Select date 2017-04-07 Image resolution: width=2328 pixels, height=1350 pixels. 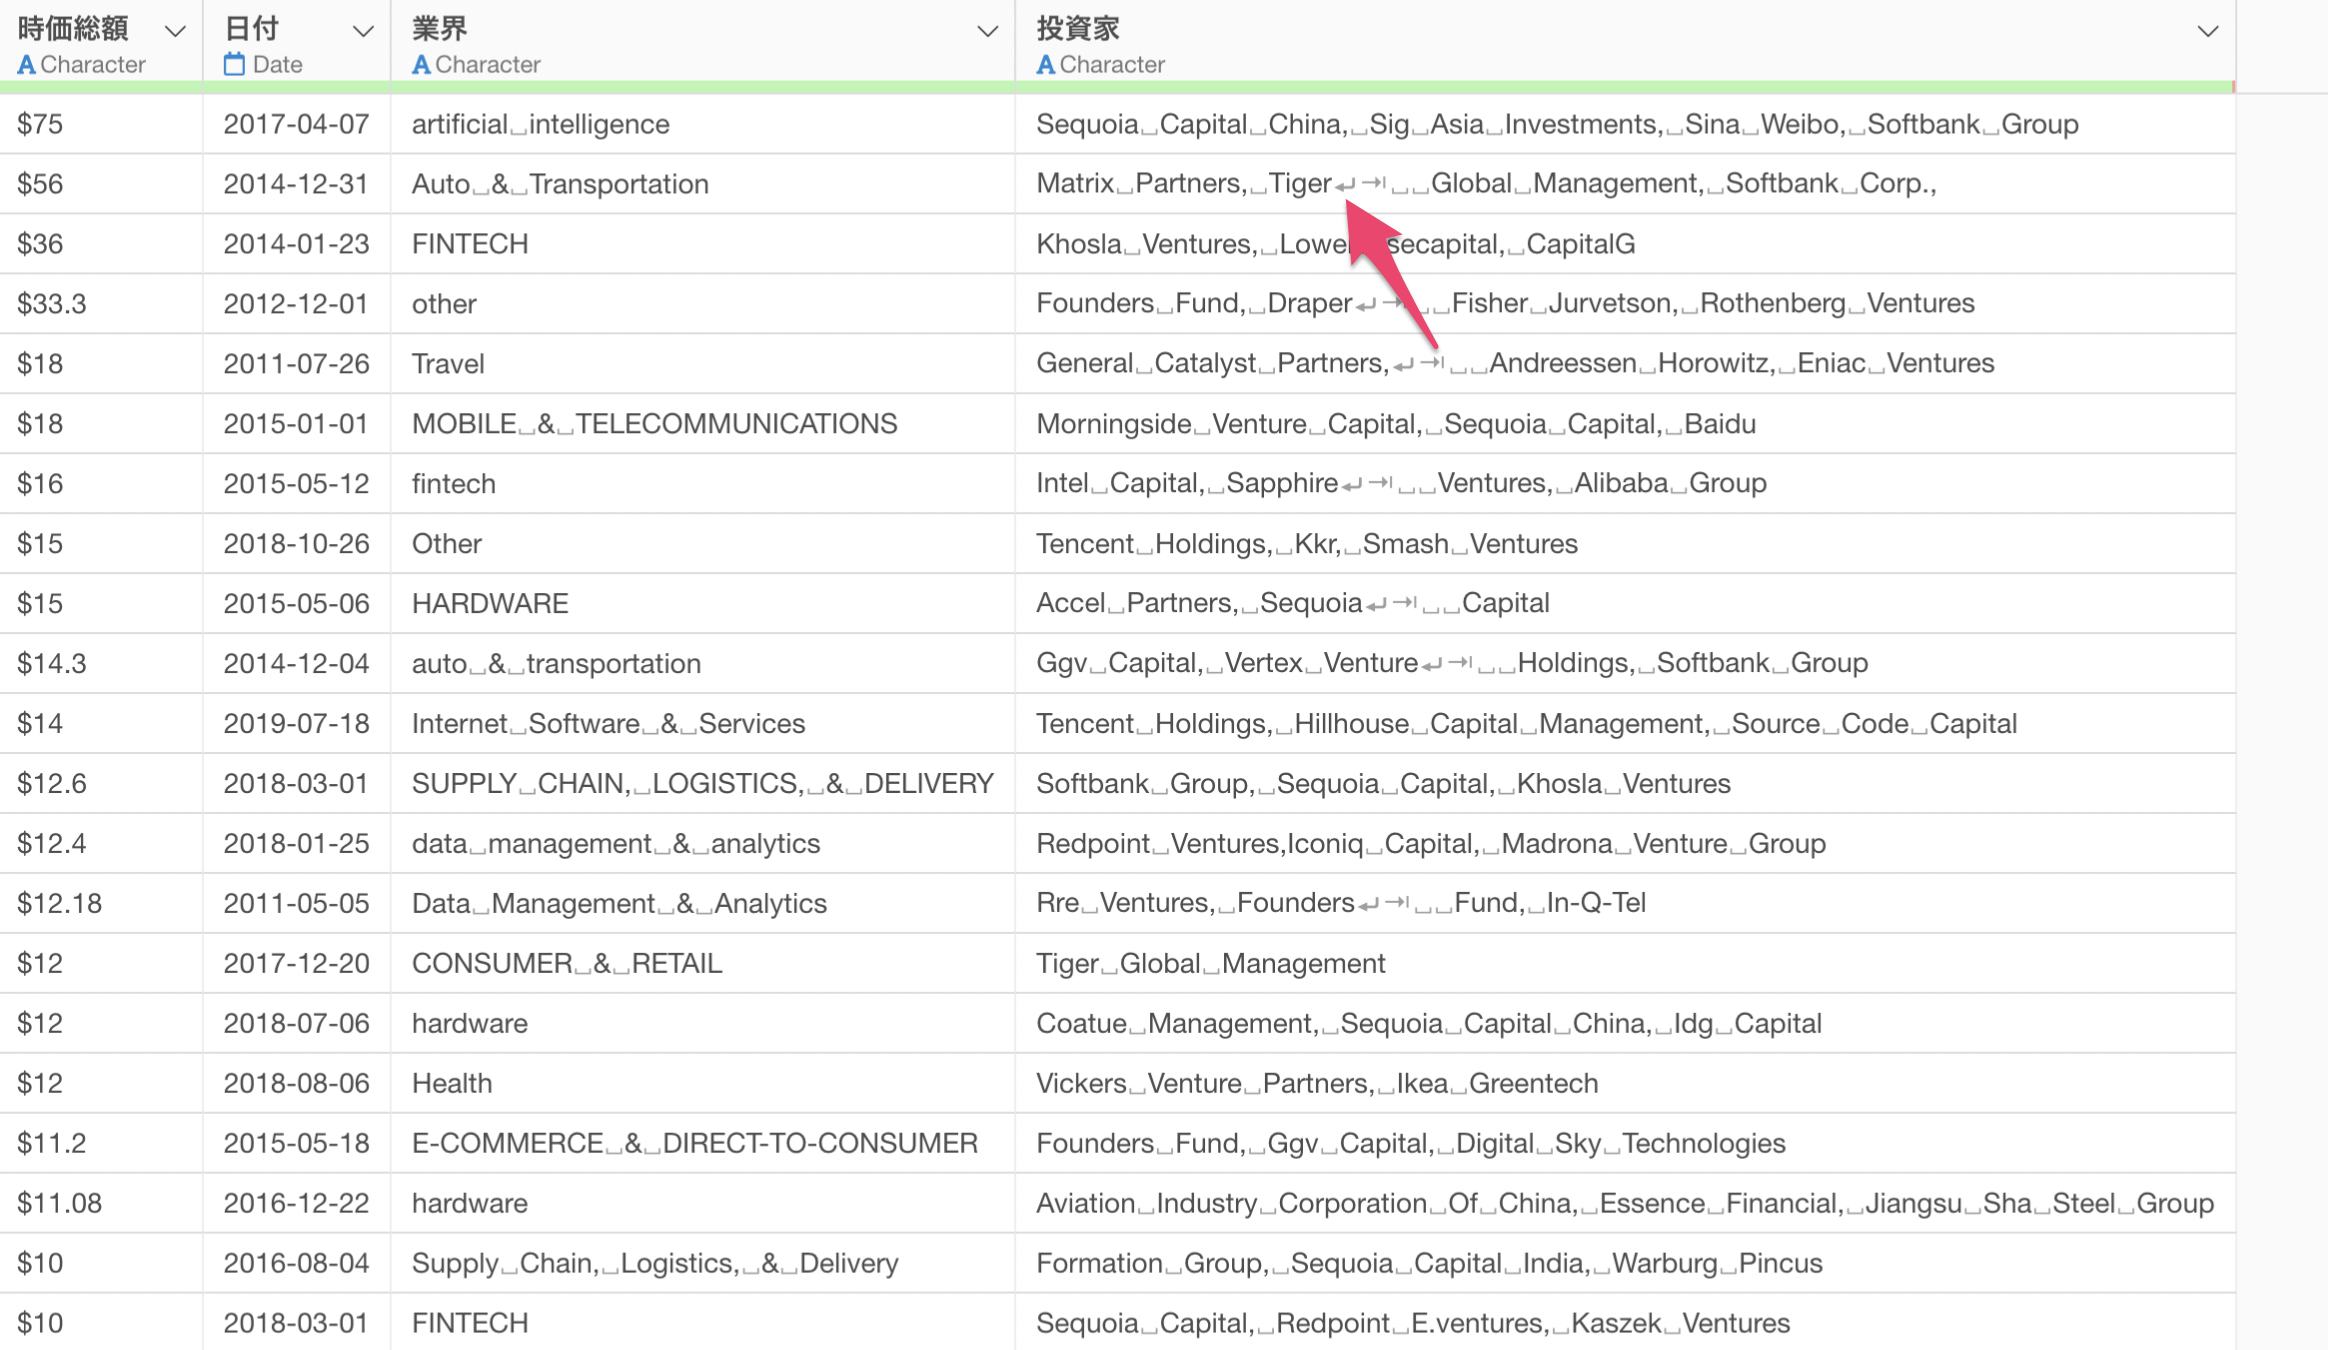click(x=296, y=124)
